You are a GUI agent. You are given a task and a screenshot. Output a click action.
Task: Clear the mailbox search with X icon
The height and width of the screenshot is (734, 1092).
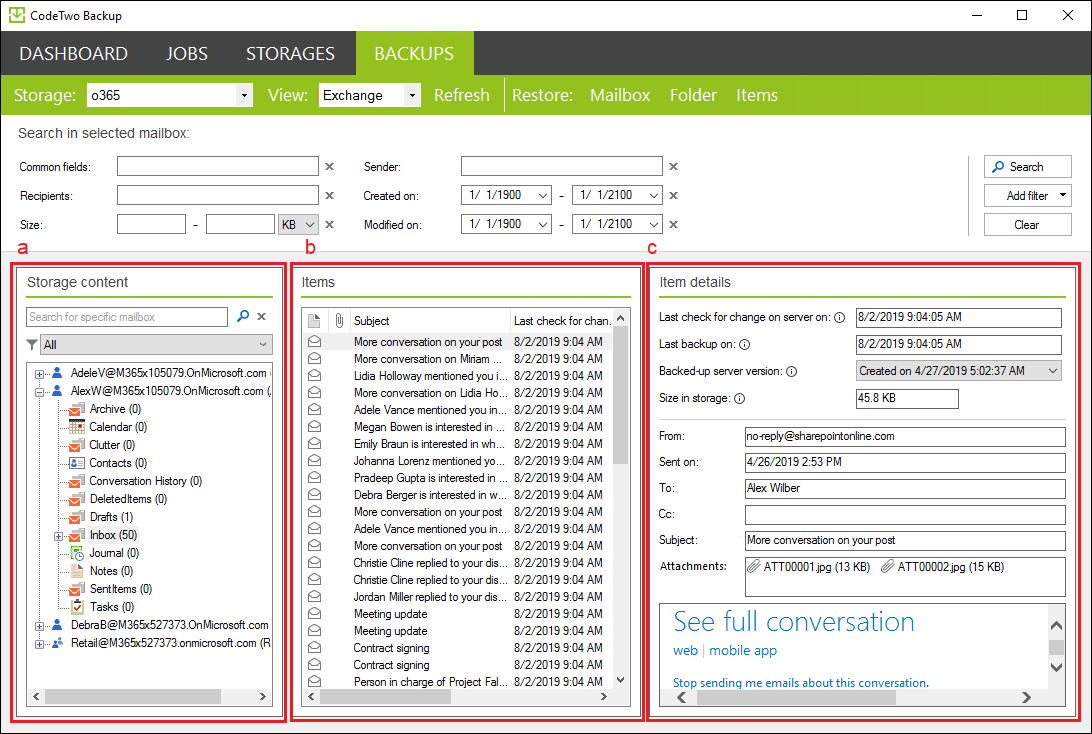(x=262, y=317)
